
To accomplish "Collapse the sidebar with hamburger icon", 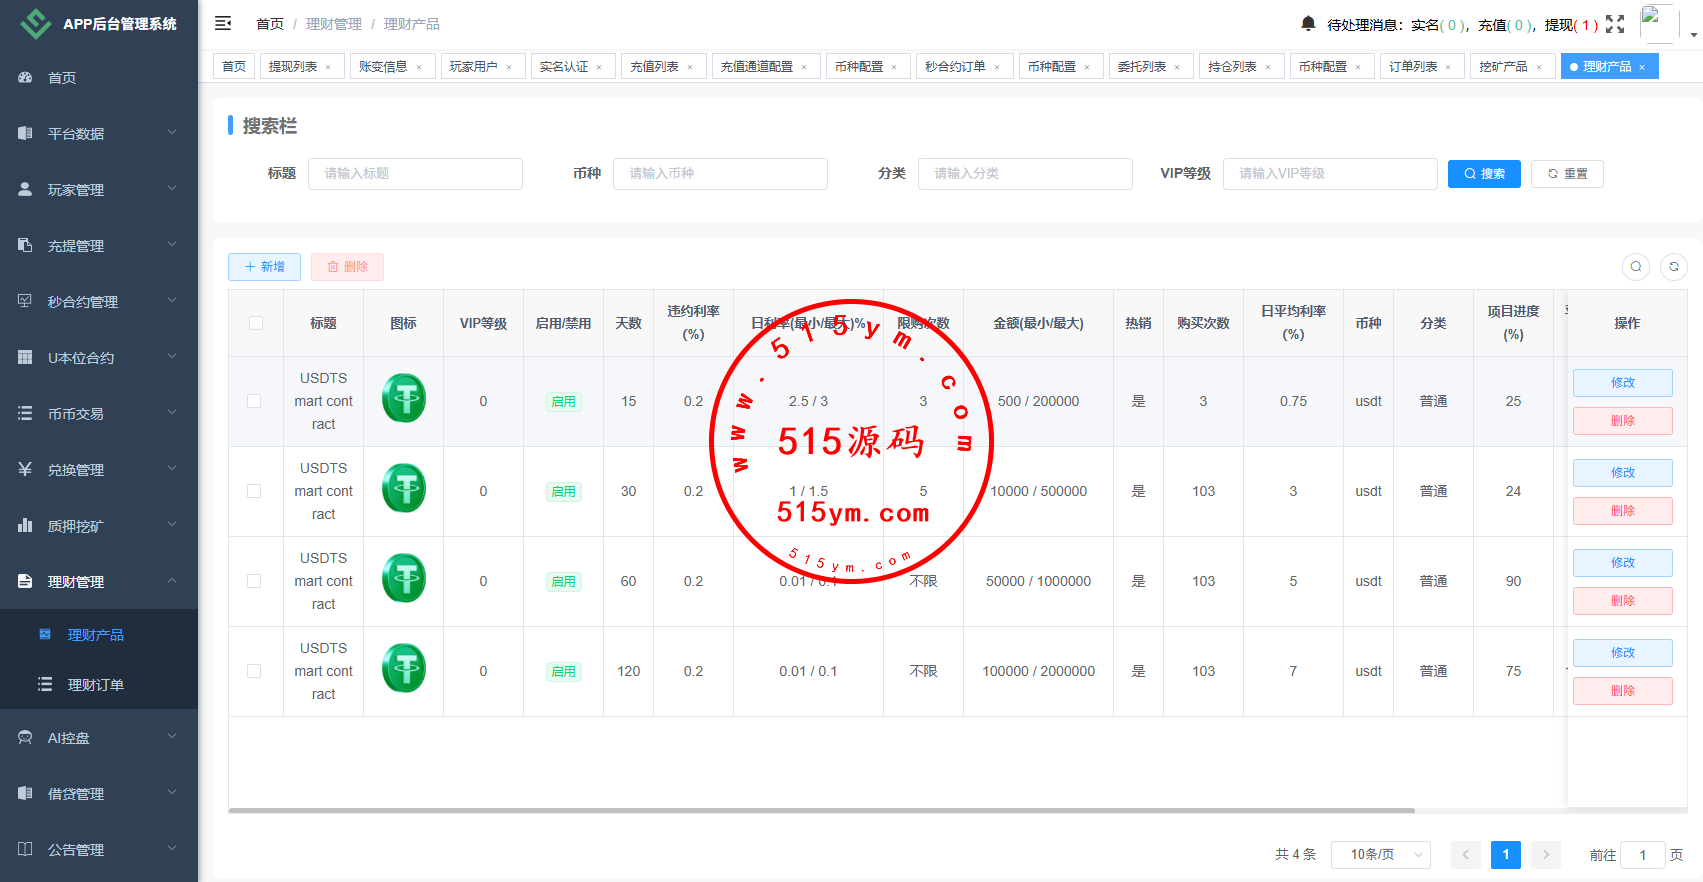I will (223, 23).
